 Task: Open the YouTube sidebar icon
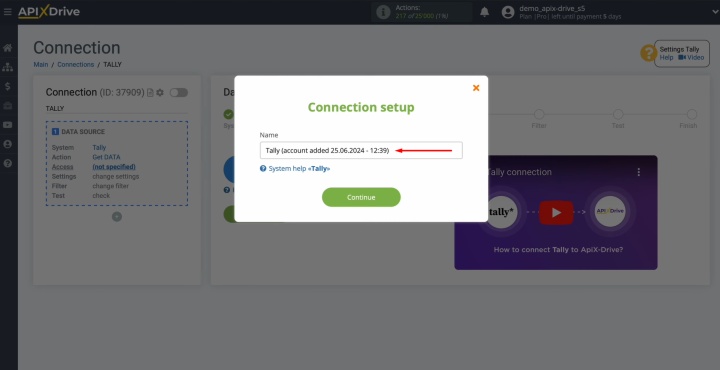coord(7,125)
